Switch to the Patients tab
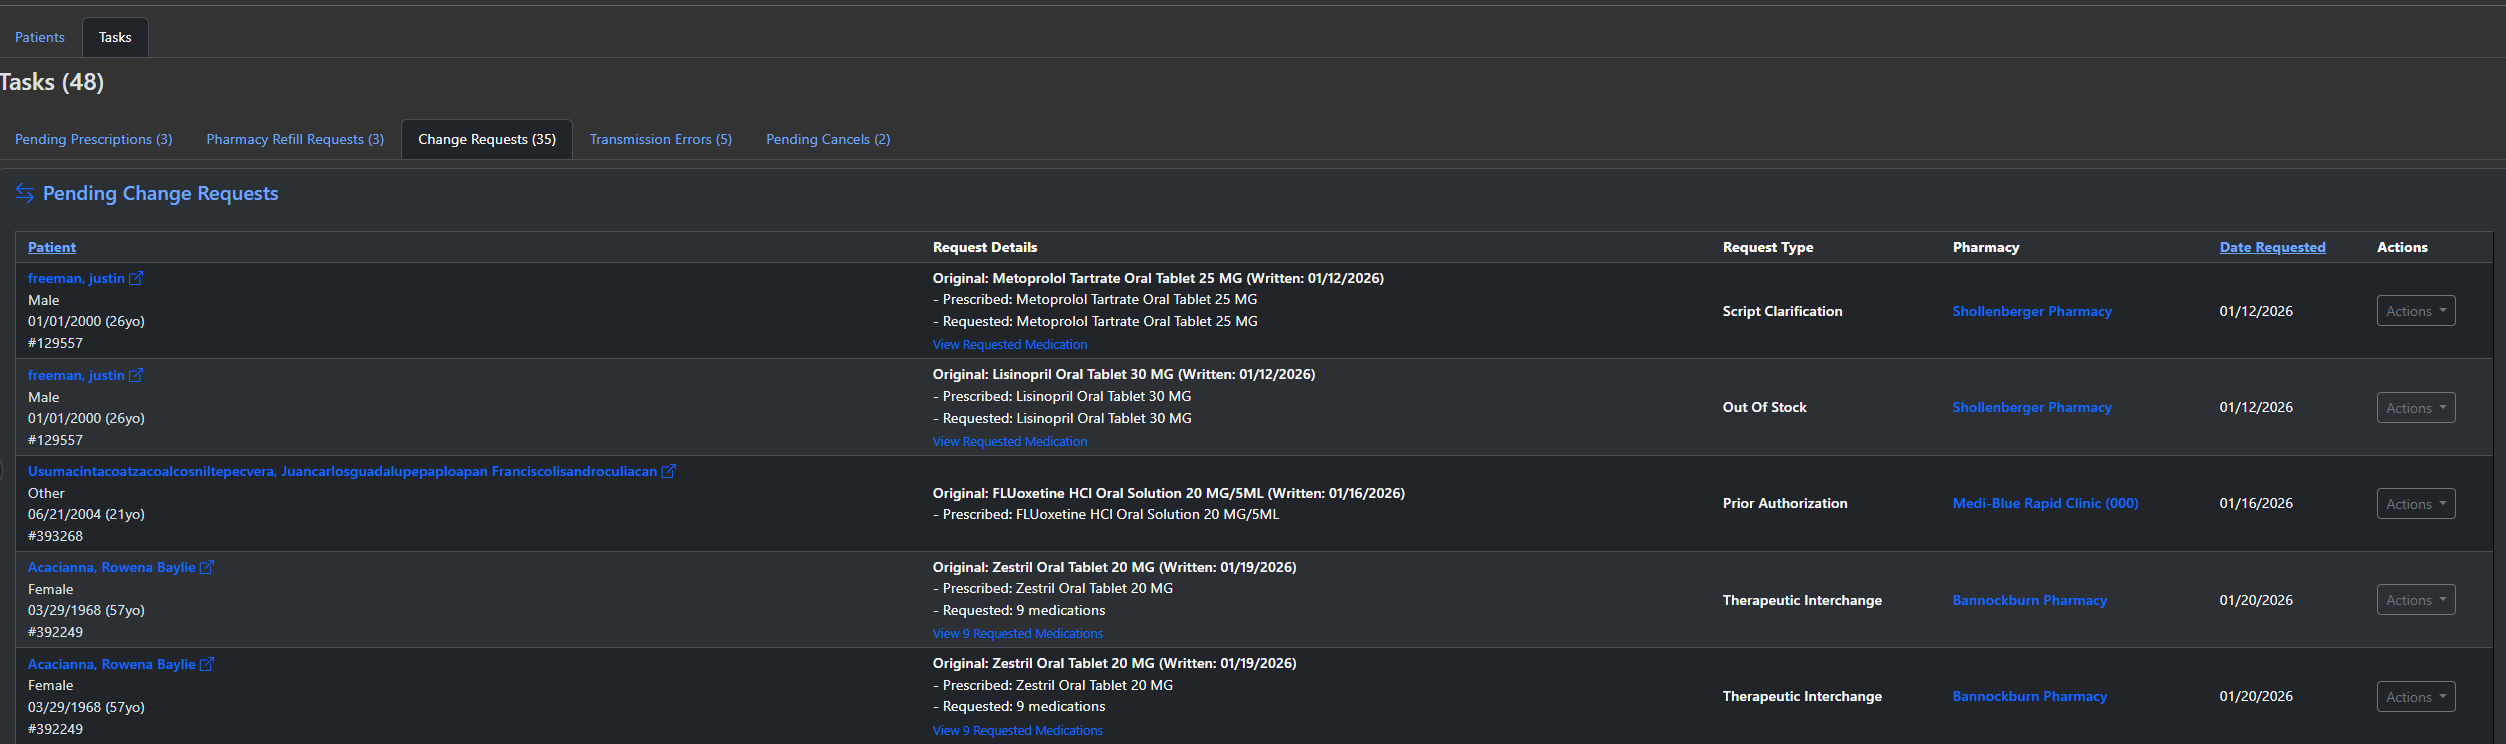This screenshot has height=744, width=2506. click(40, 37)
